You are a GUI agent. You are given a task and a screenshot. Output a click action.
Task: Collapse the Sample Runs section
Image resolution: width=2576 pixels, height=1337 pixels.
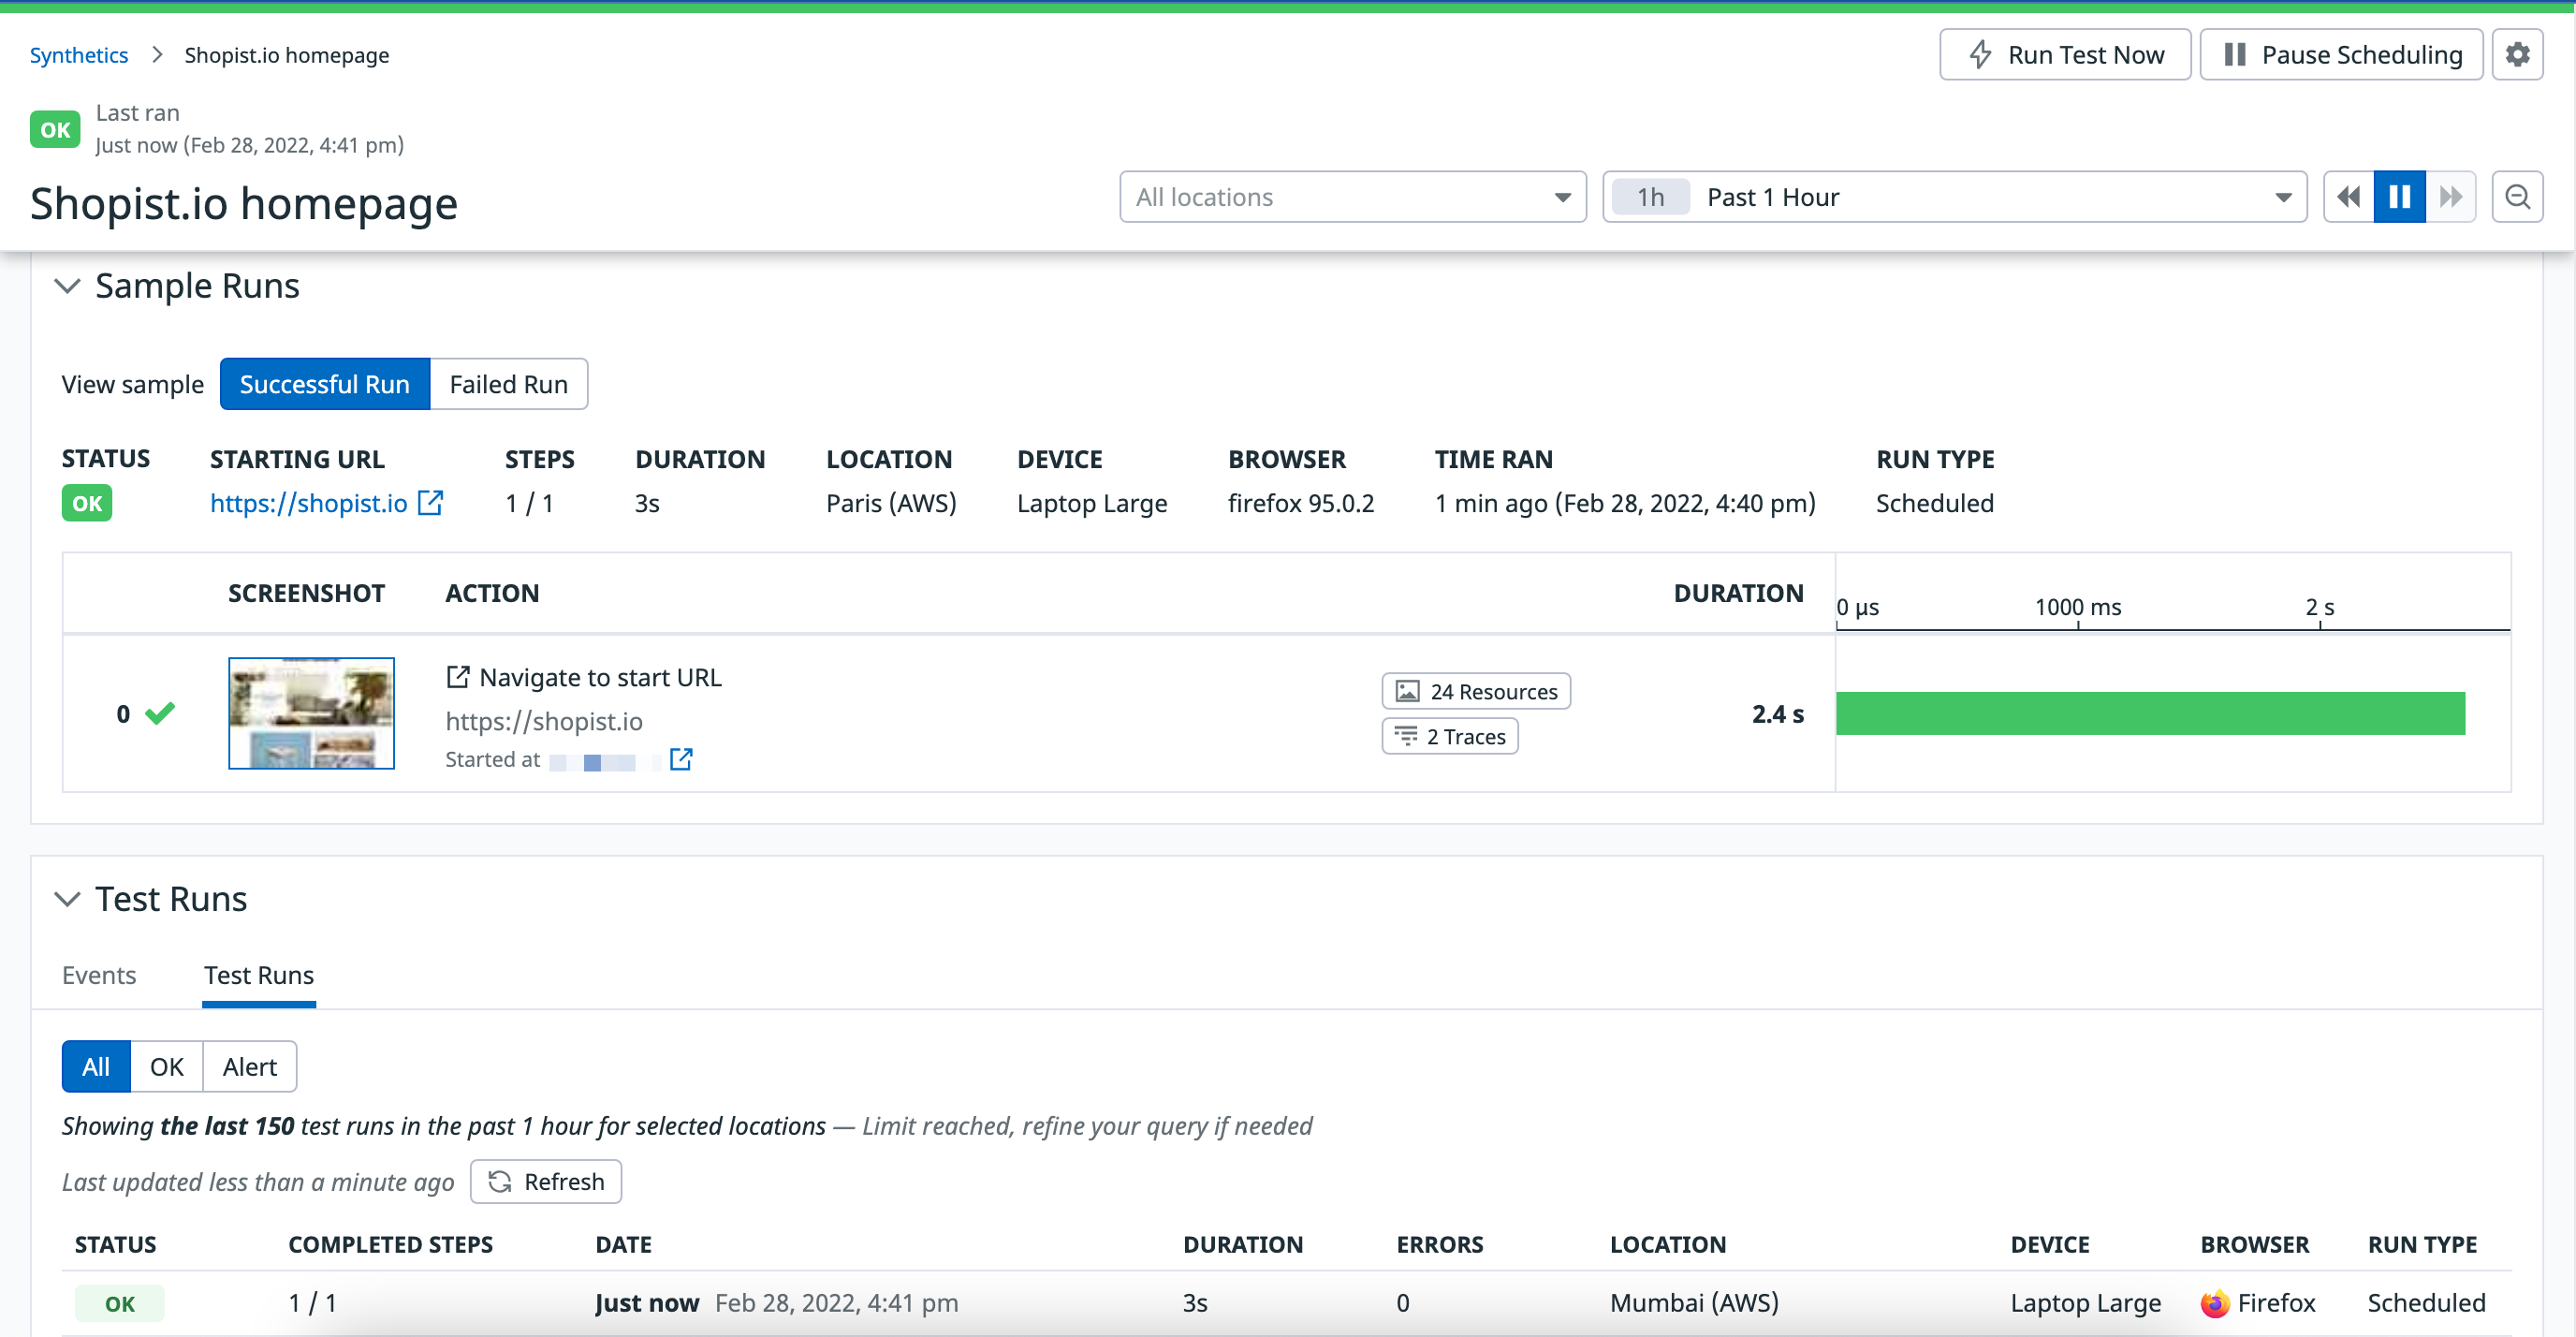(67, 286)
